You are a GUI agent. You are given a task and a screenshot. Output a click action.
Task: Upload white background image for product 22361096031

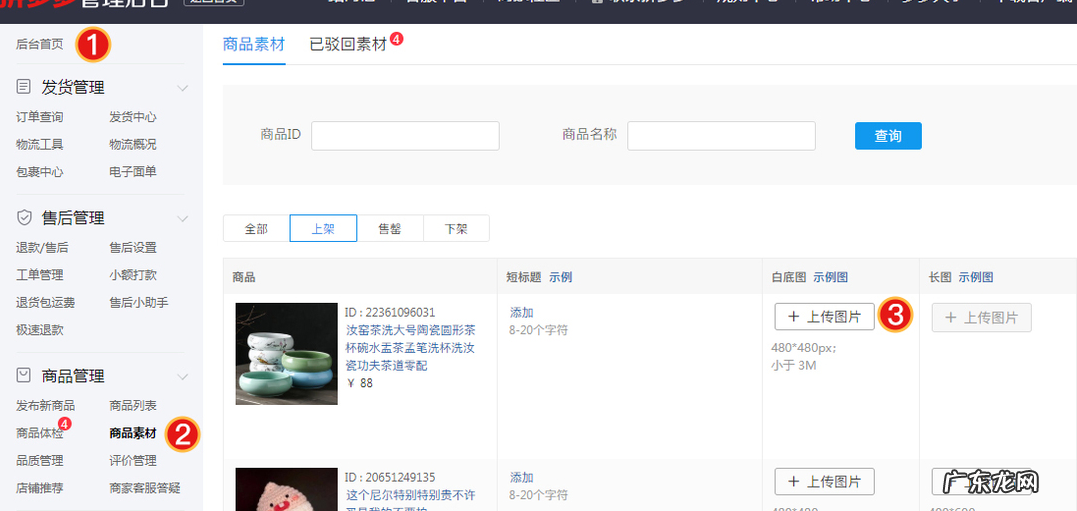pos(824,317)
